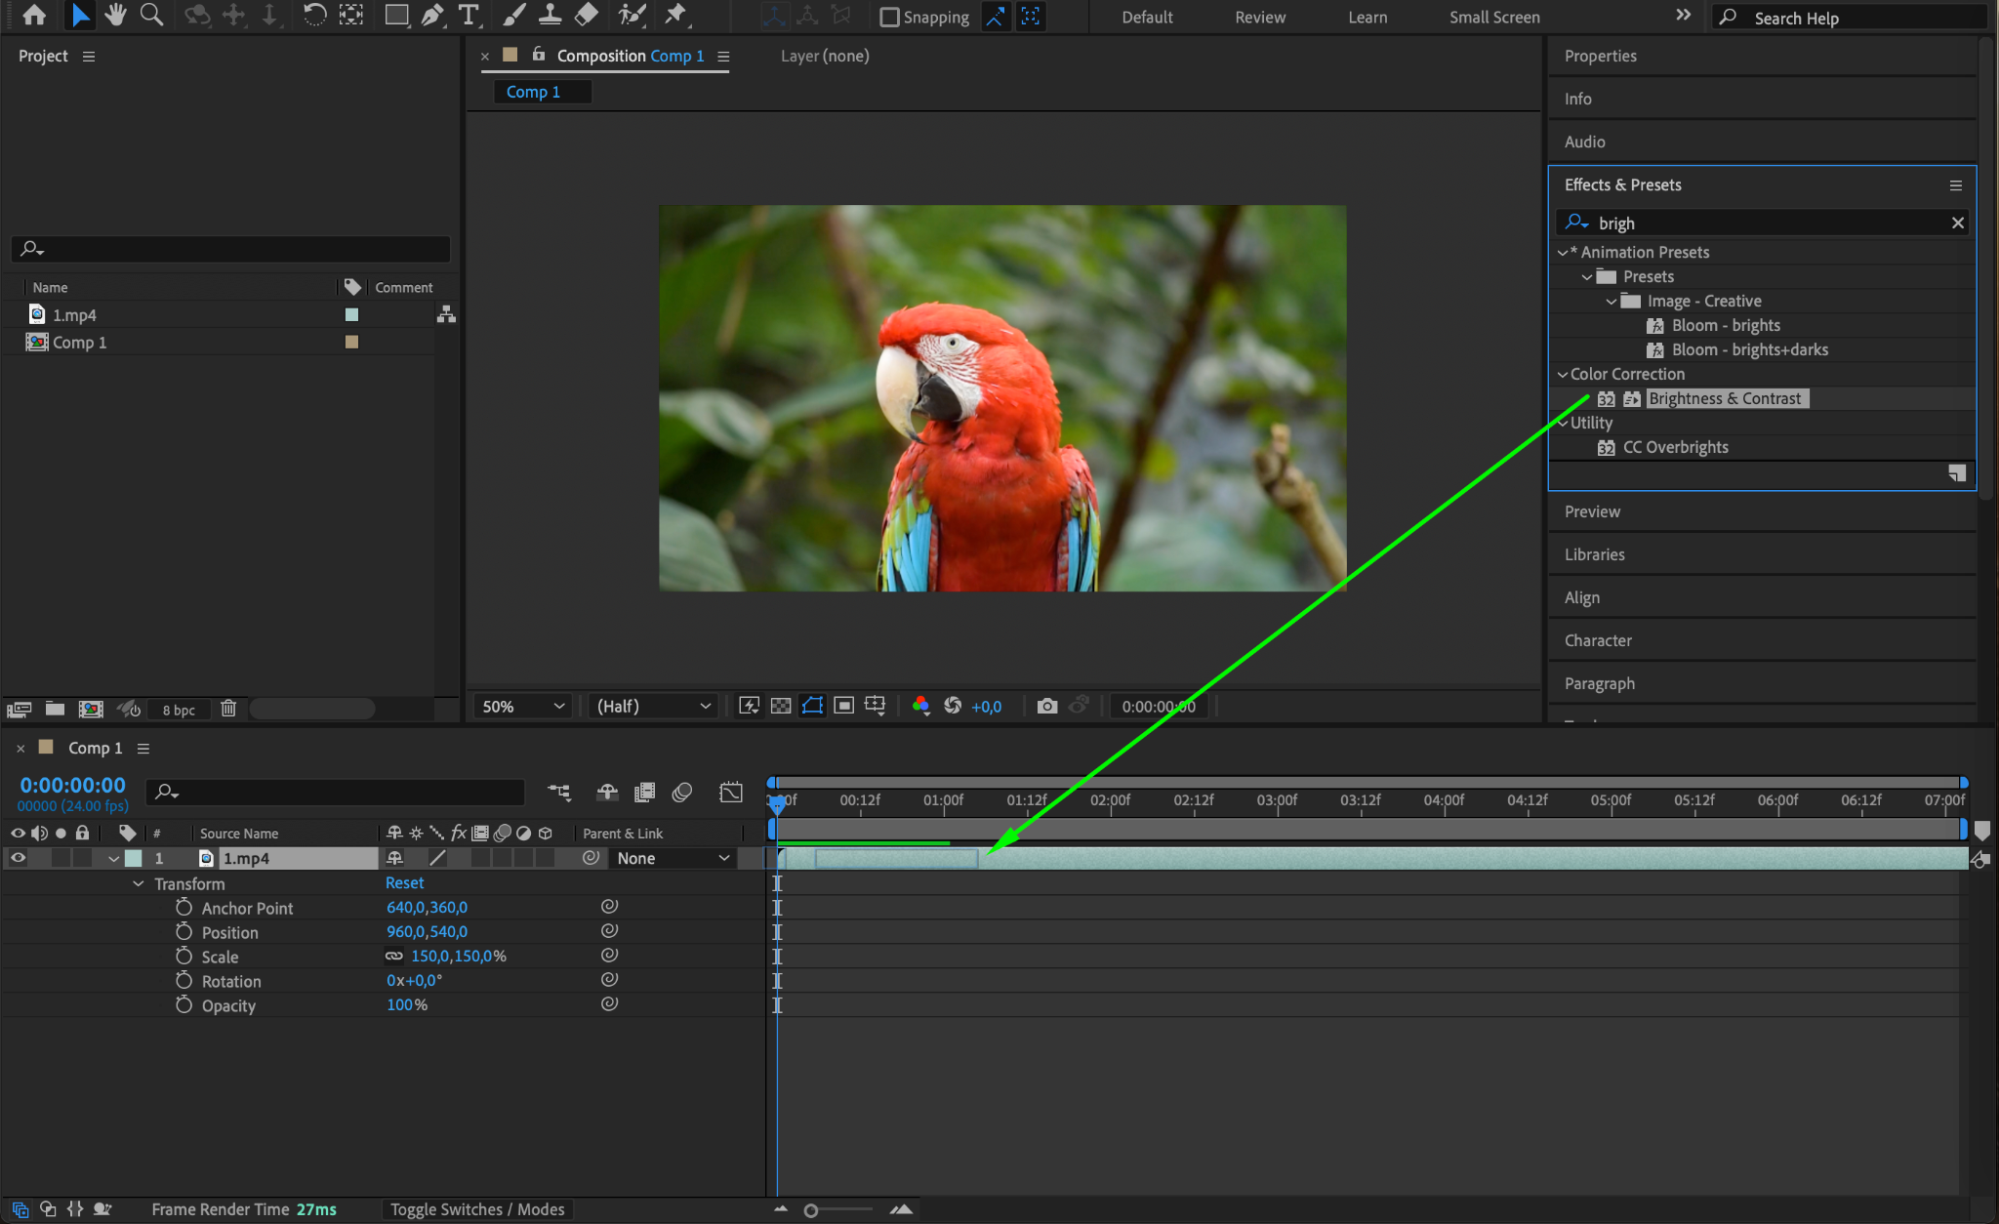Collapse the Color Correction category

tap(1562, 374)
